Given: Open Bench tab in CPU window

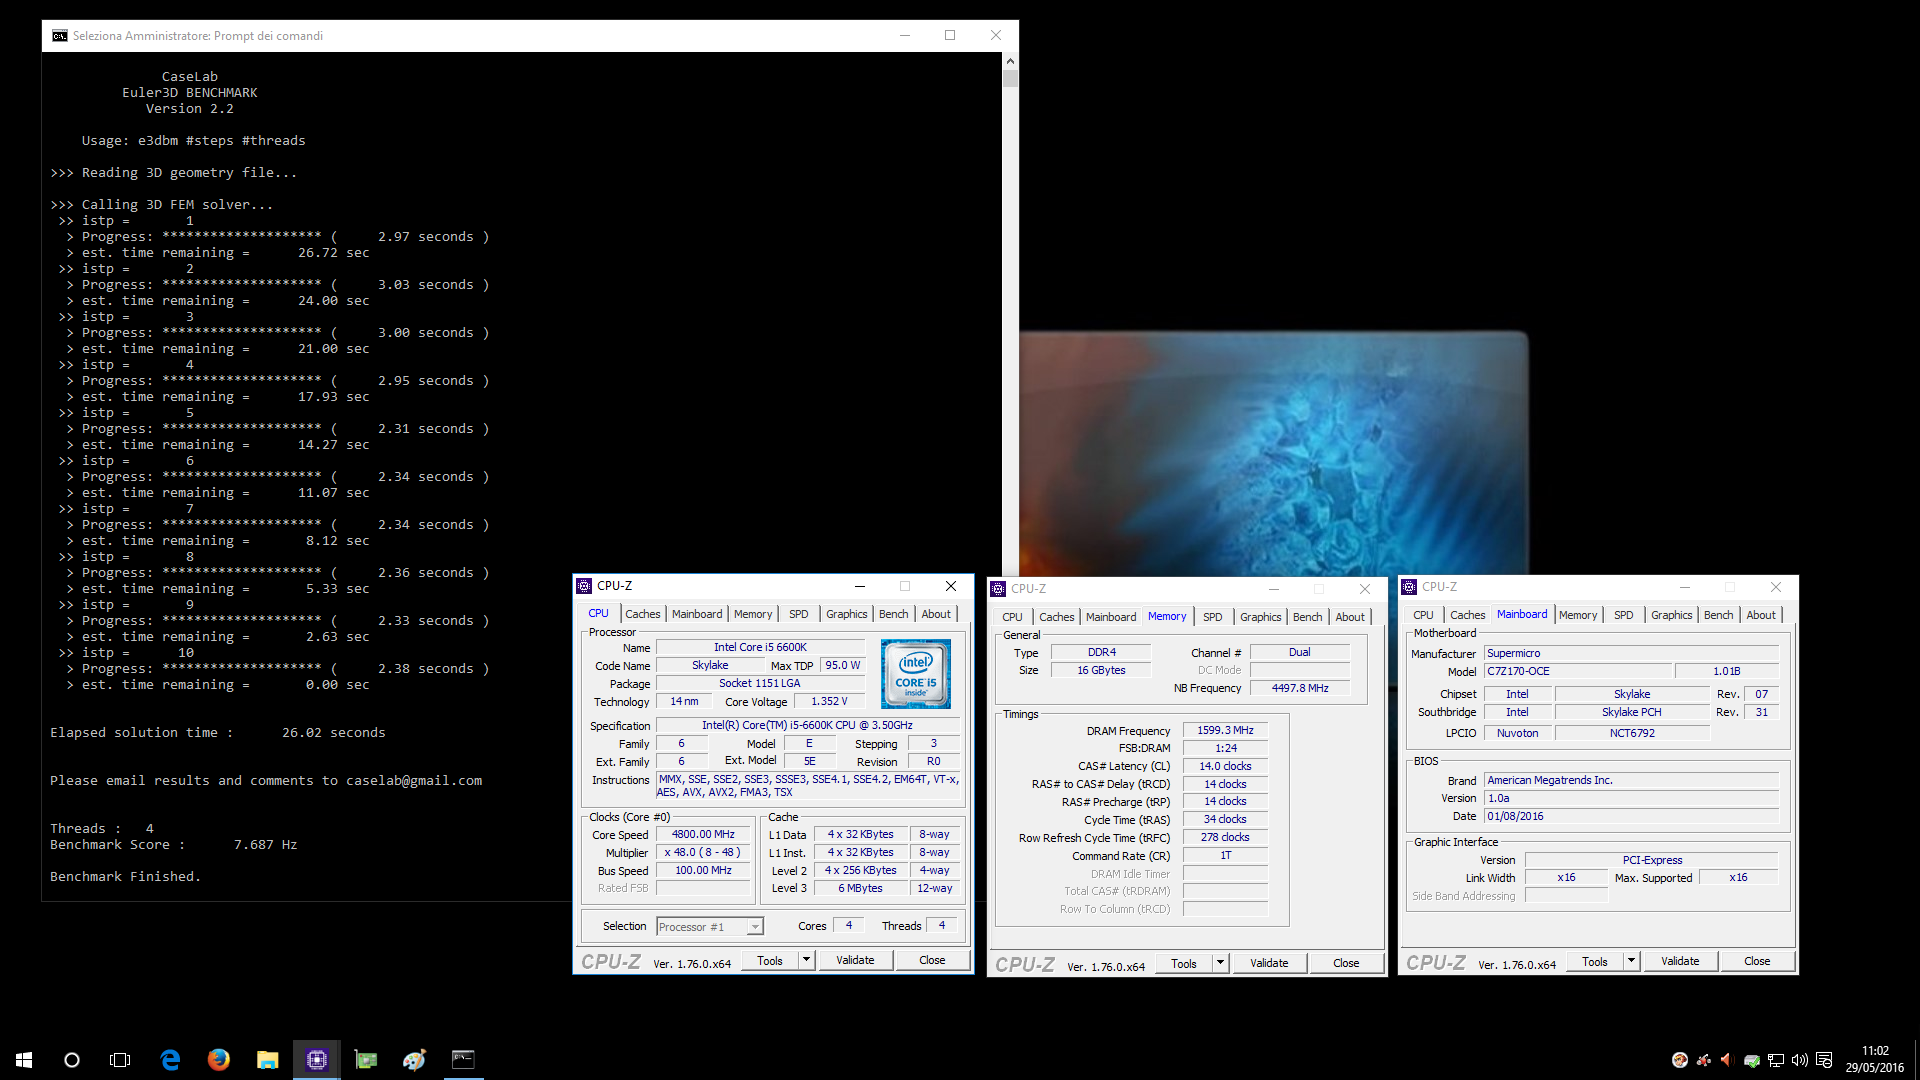Looking at the screenshot, I should 894,614.
